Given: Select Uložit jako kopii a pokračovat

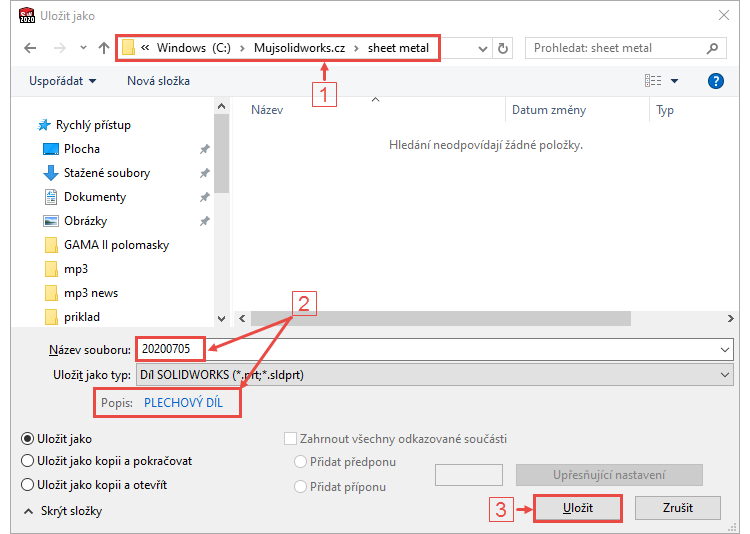Looking at the screenshot, I should tap(28, 461).
